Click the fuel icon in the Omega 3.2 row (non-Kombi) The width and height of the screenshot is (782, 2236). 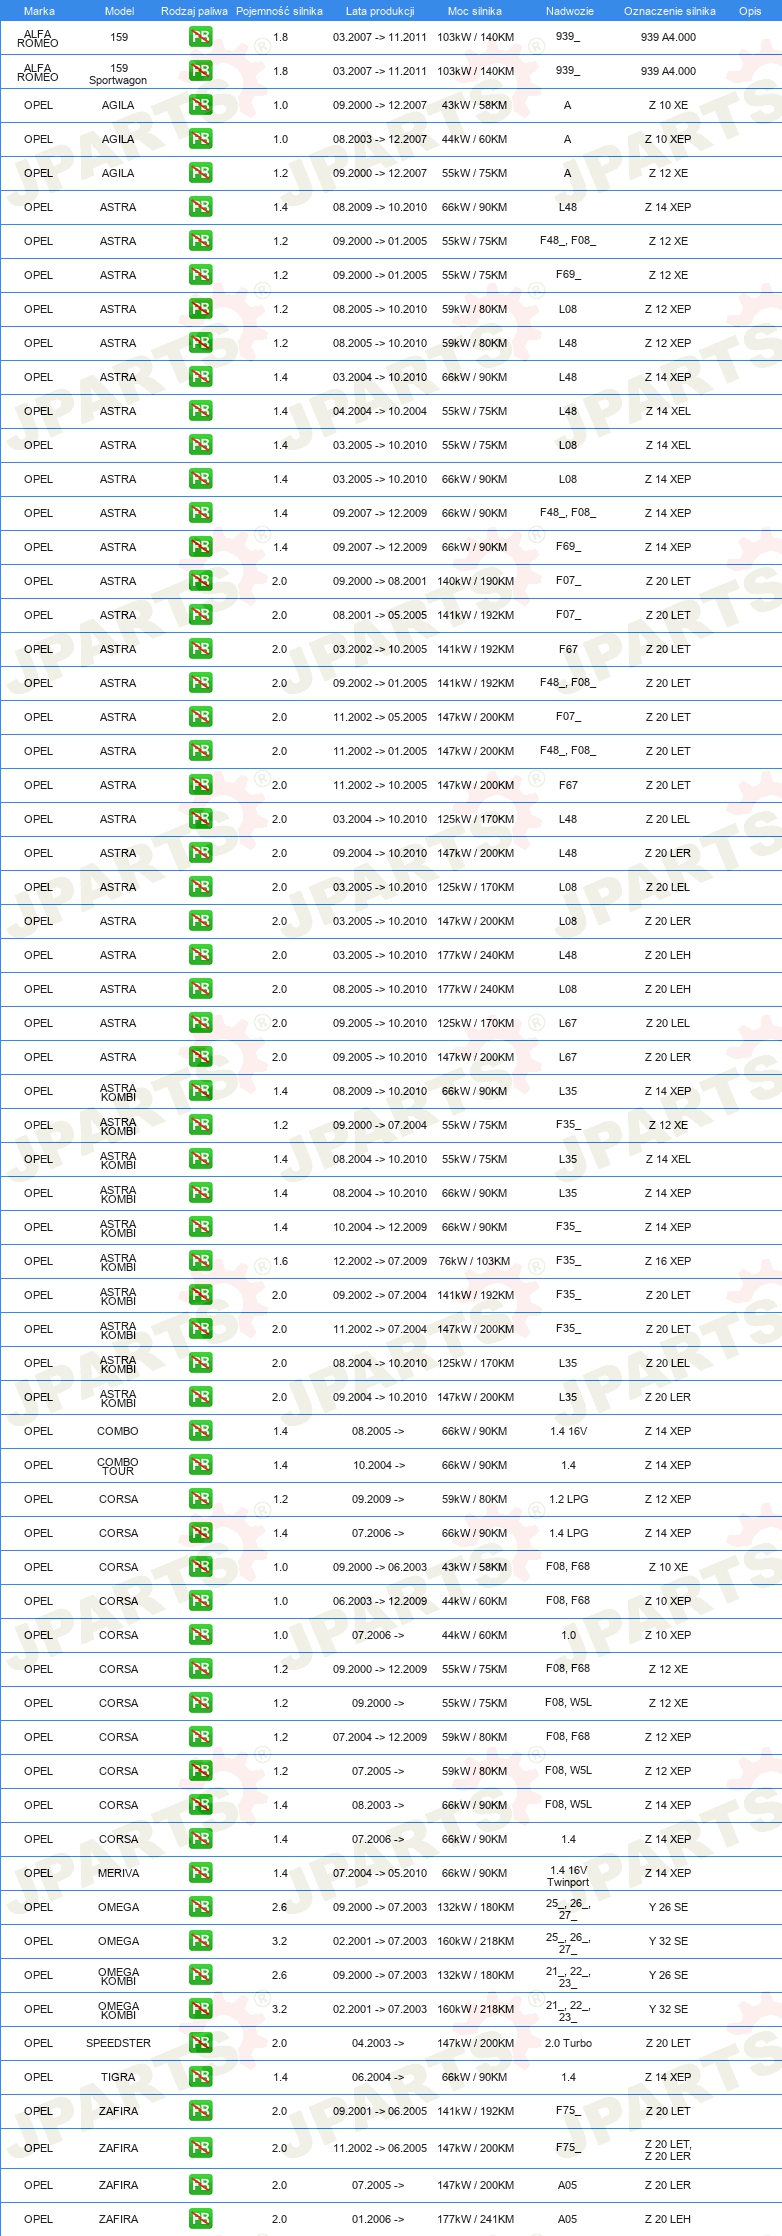point(200,1941)
